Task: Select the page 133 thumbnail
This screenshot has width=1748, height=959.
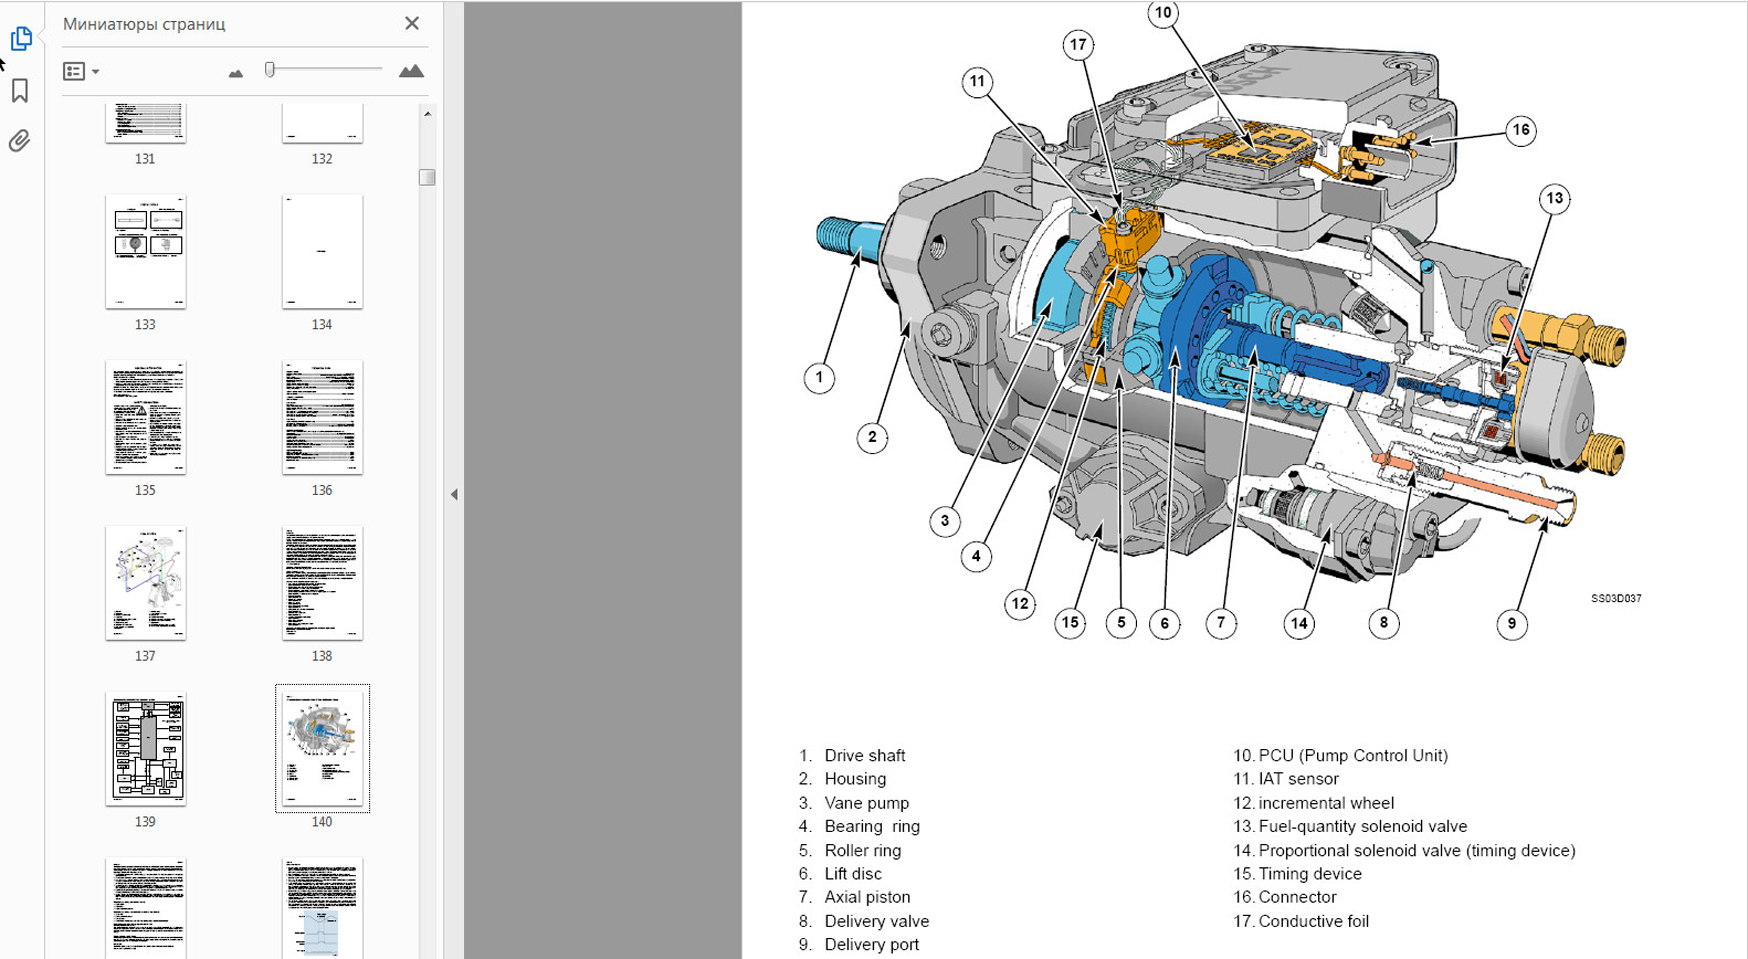Action: [x=146, y=252]
